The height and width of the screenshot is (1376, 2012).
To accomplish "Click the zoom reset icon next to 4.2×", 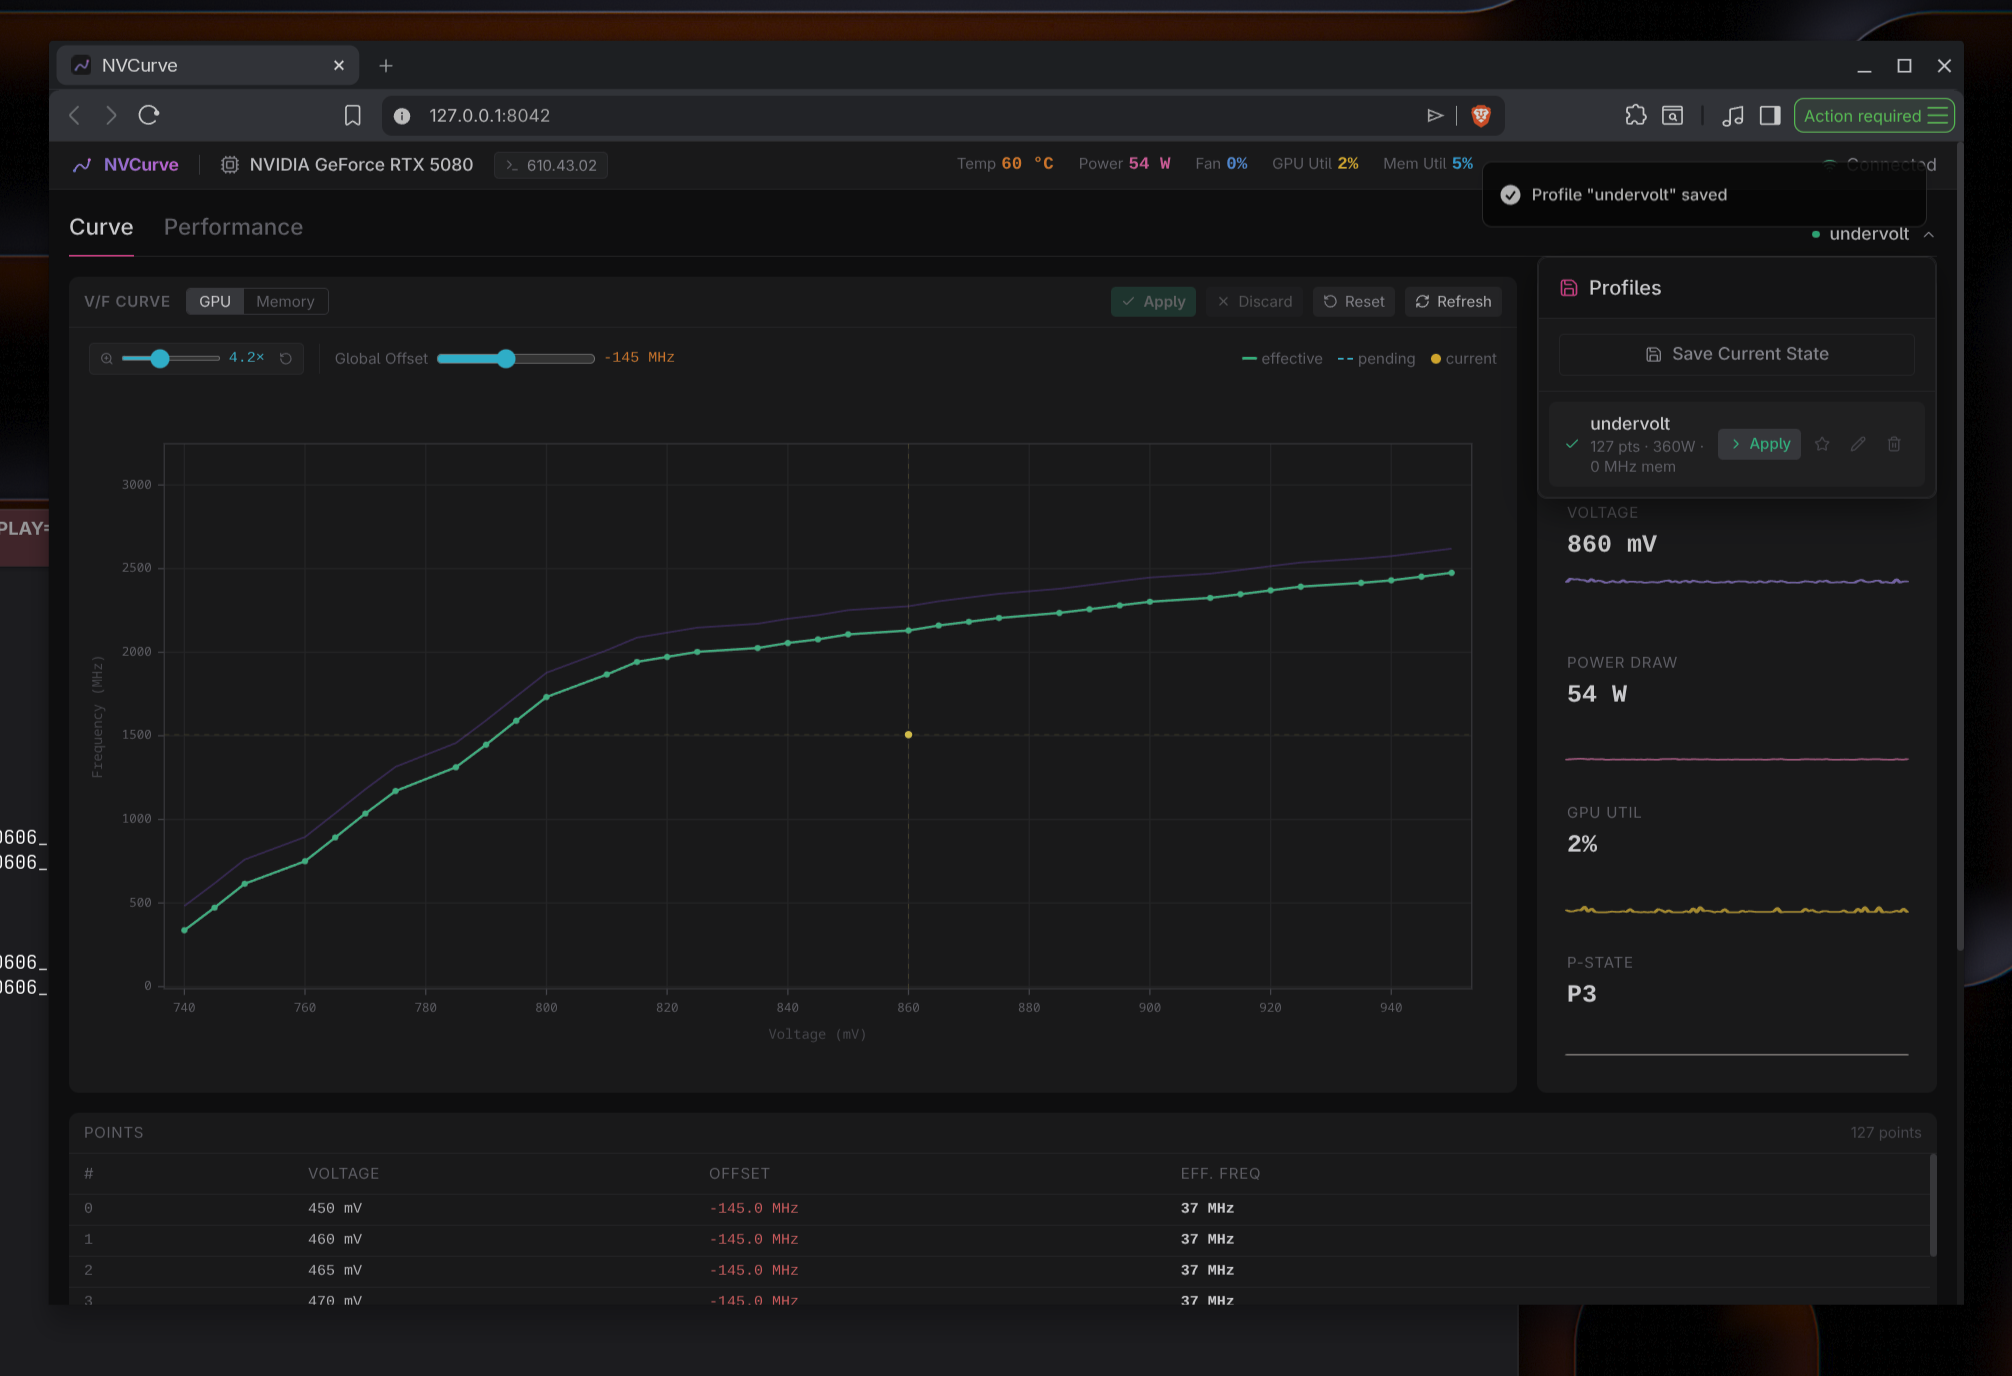I will click(x=286, y=358).
